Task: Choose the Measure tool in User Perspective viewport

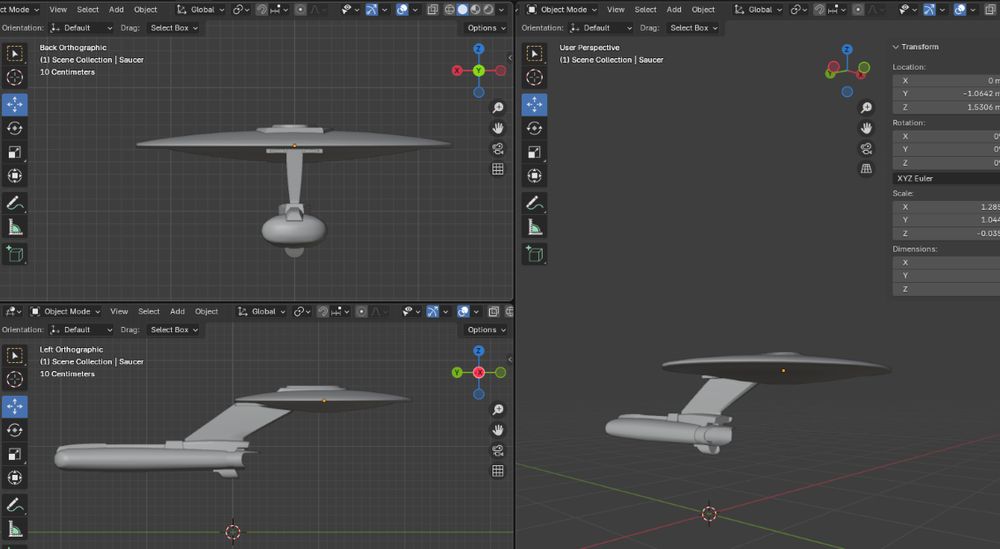Action: (534, 227)
